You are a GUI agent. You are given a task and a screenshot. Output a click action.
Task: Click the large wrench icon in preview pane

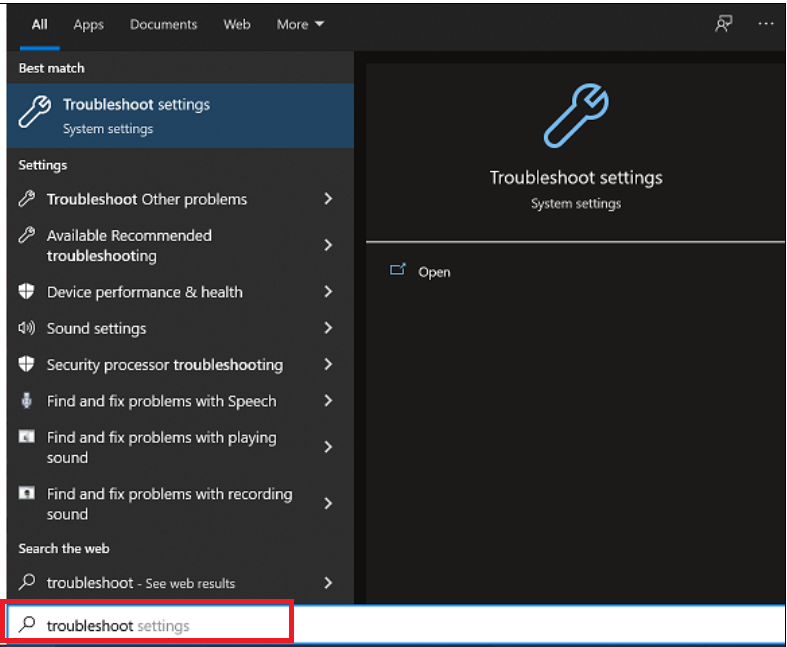point(575,117)
